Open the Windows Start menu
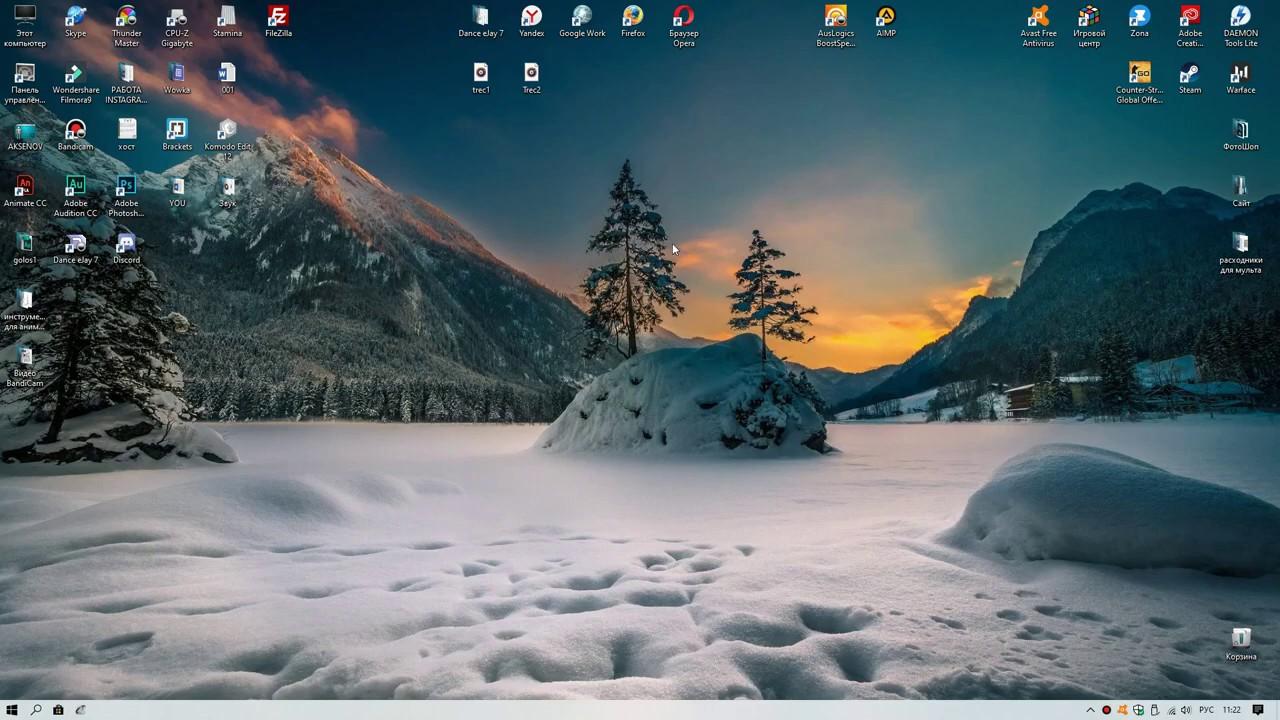 [13, 710]
